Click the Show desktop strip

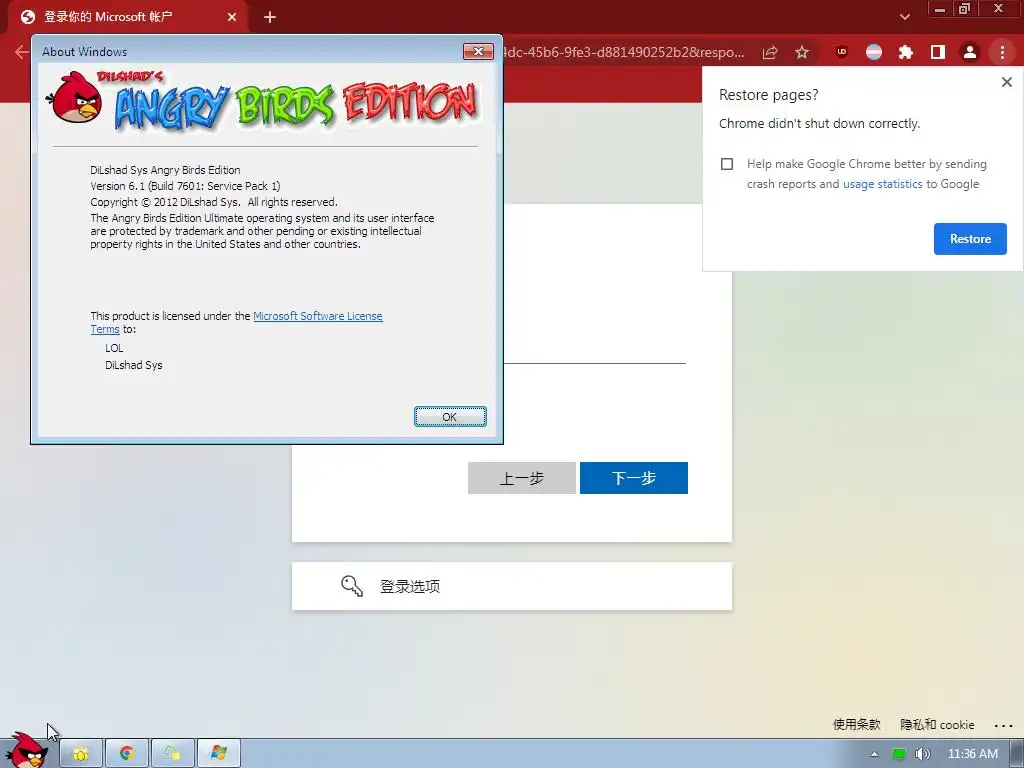click(1016, 754)
